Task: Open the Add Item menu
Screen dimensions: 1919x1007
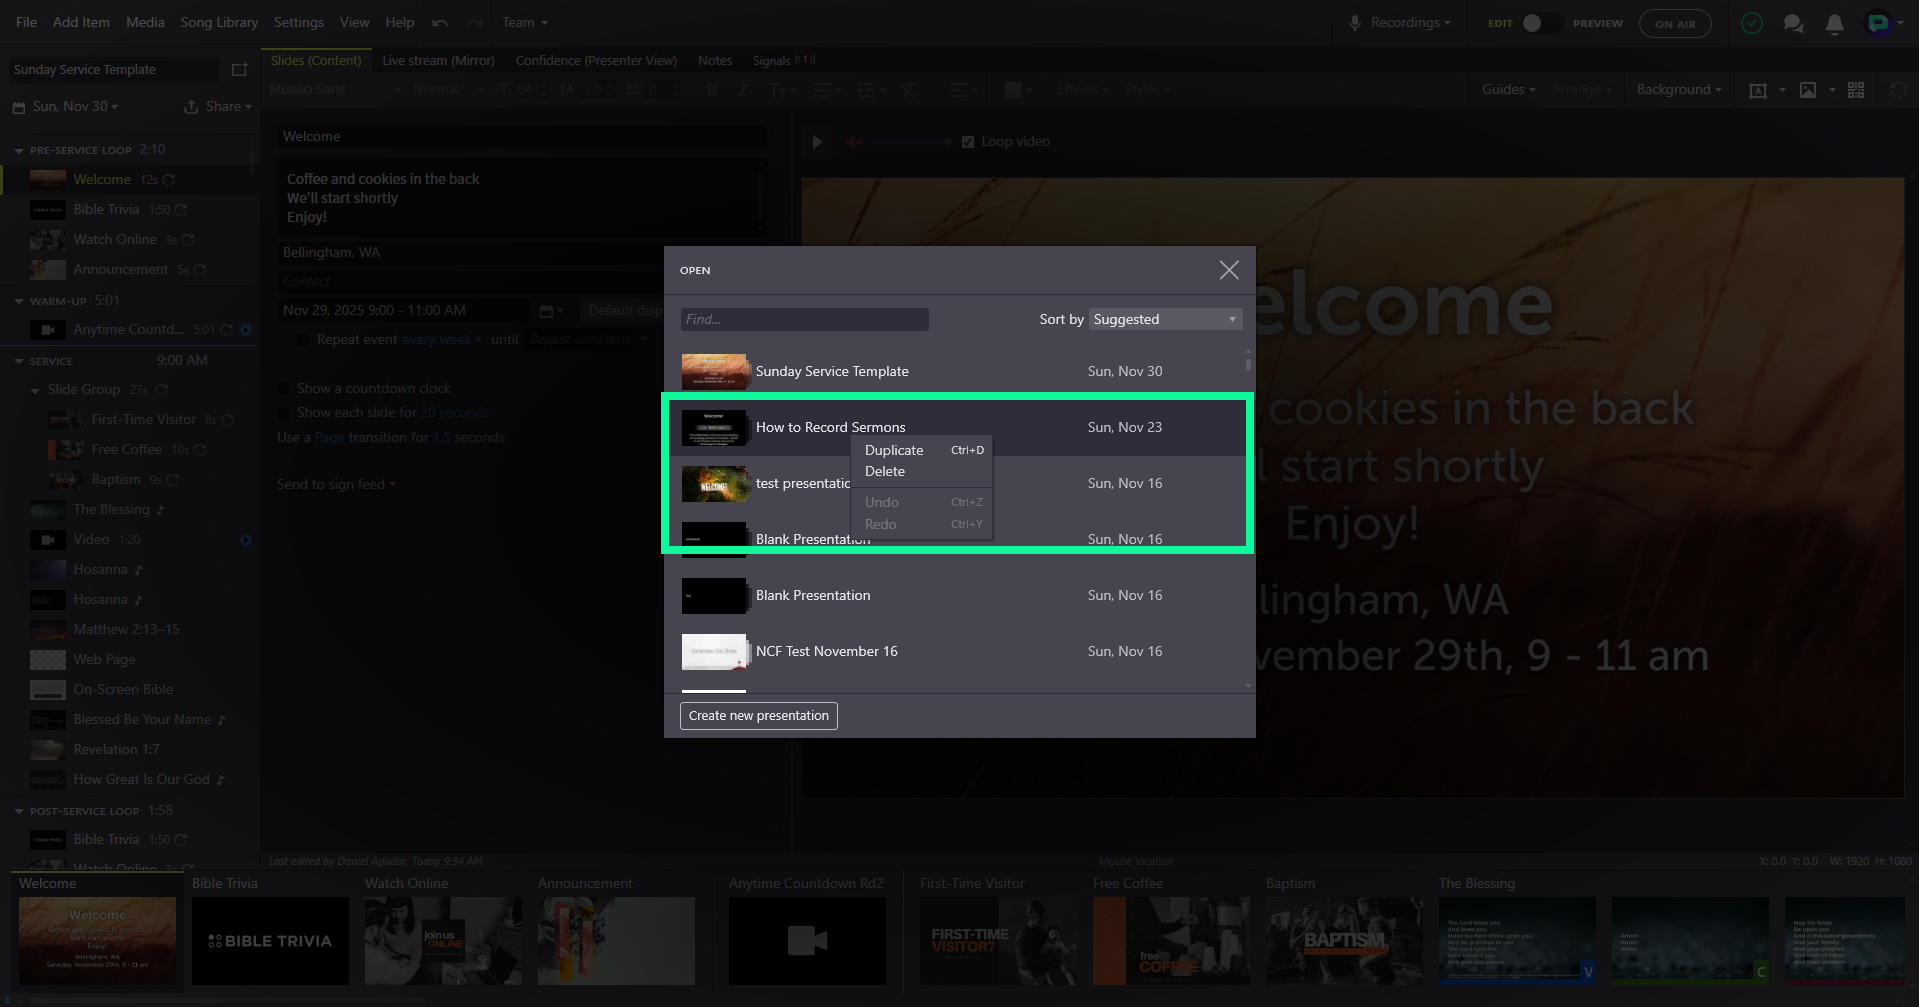Action: point(83,22)
